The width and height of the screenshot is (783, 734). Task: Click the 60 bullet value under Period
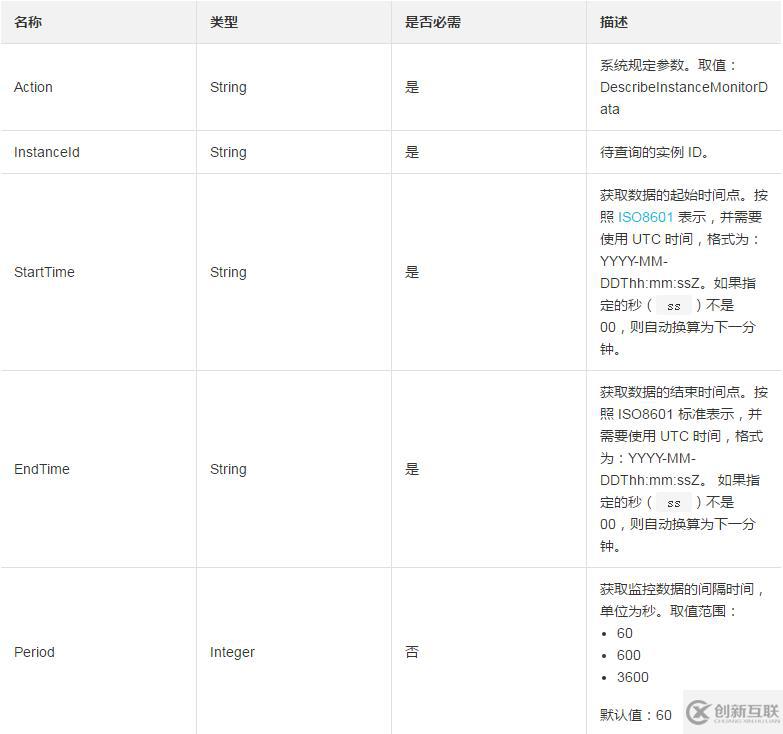pyautogui.click(x=625, y=633)
